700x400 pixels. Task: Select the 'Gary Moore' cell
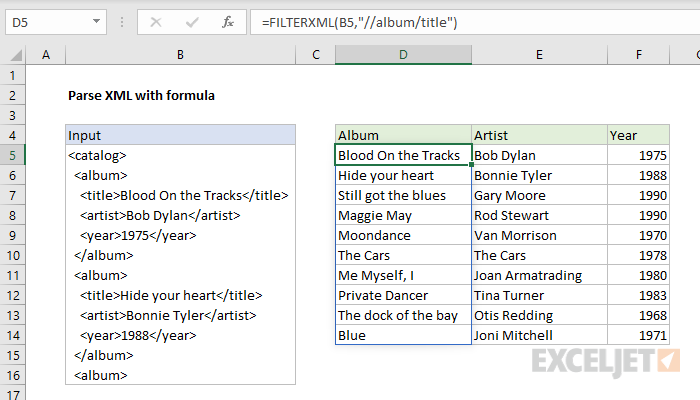click(539, 196)
